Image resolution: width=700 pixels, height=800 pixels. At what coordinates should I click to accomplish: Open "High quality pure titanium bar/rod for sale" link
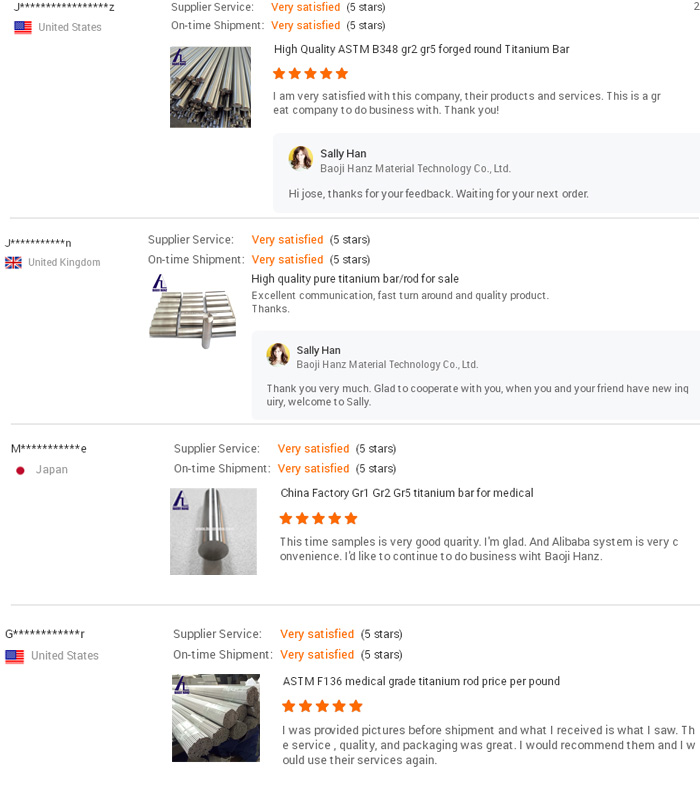coord(355,279)
